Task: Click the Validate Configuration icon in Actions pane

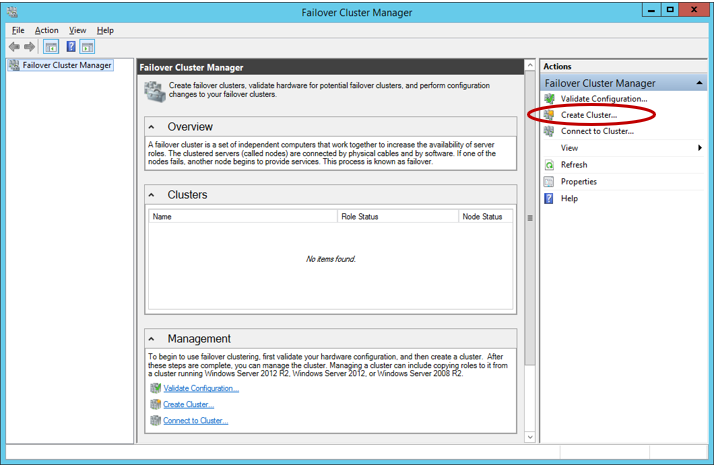Action: (x=549, y=99)
